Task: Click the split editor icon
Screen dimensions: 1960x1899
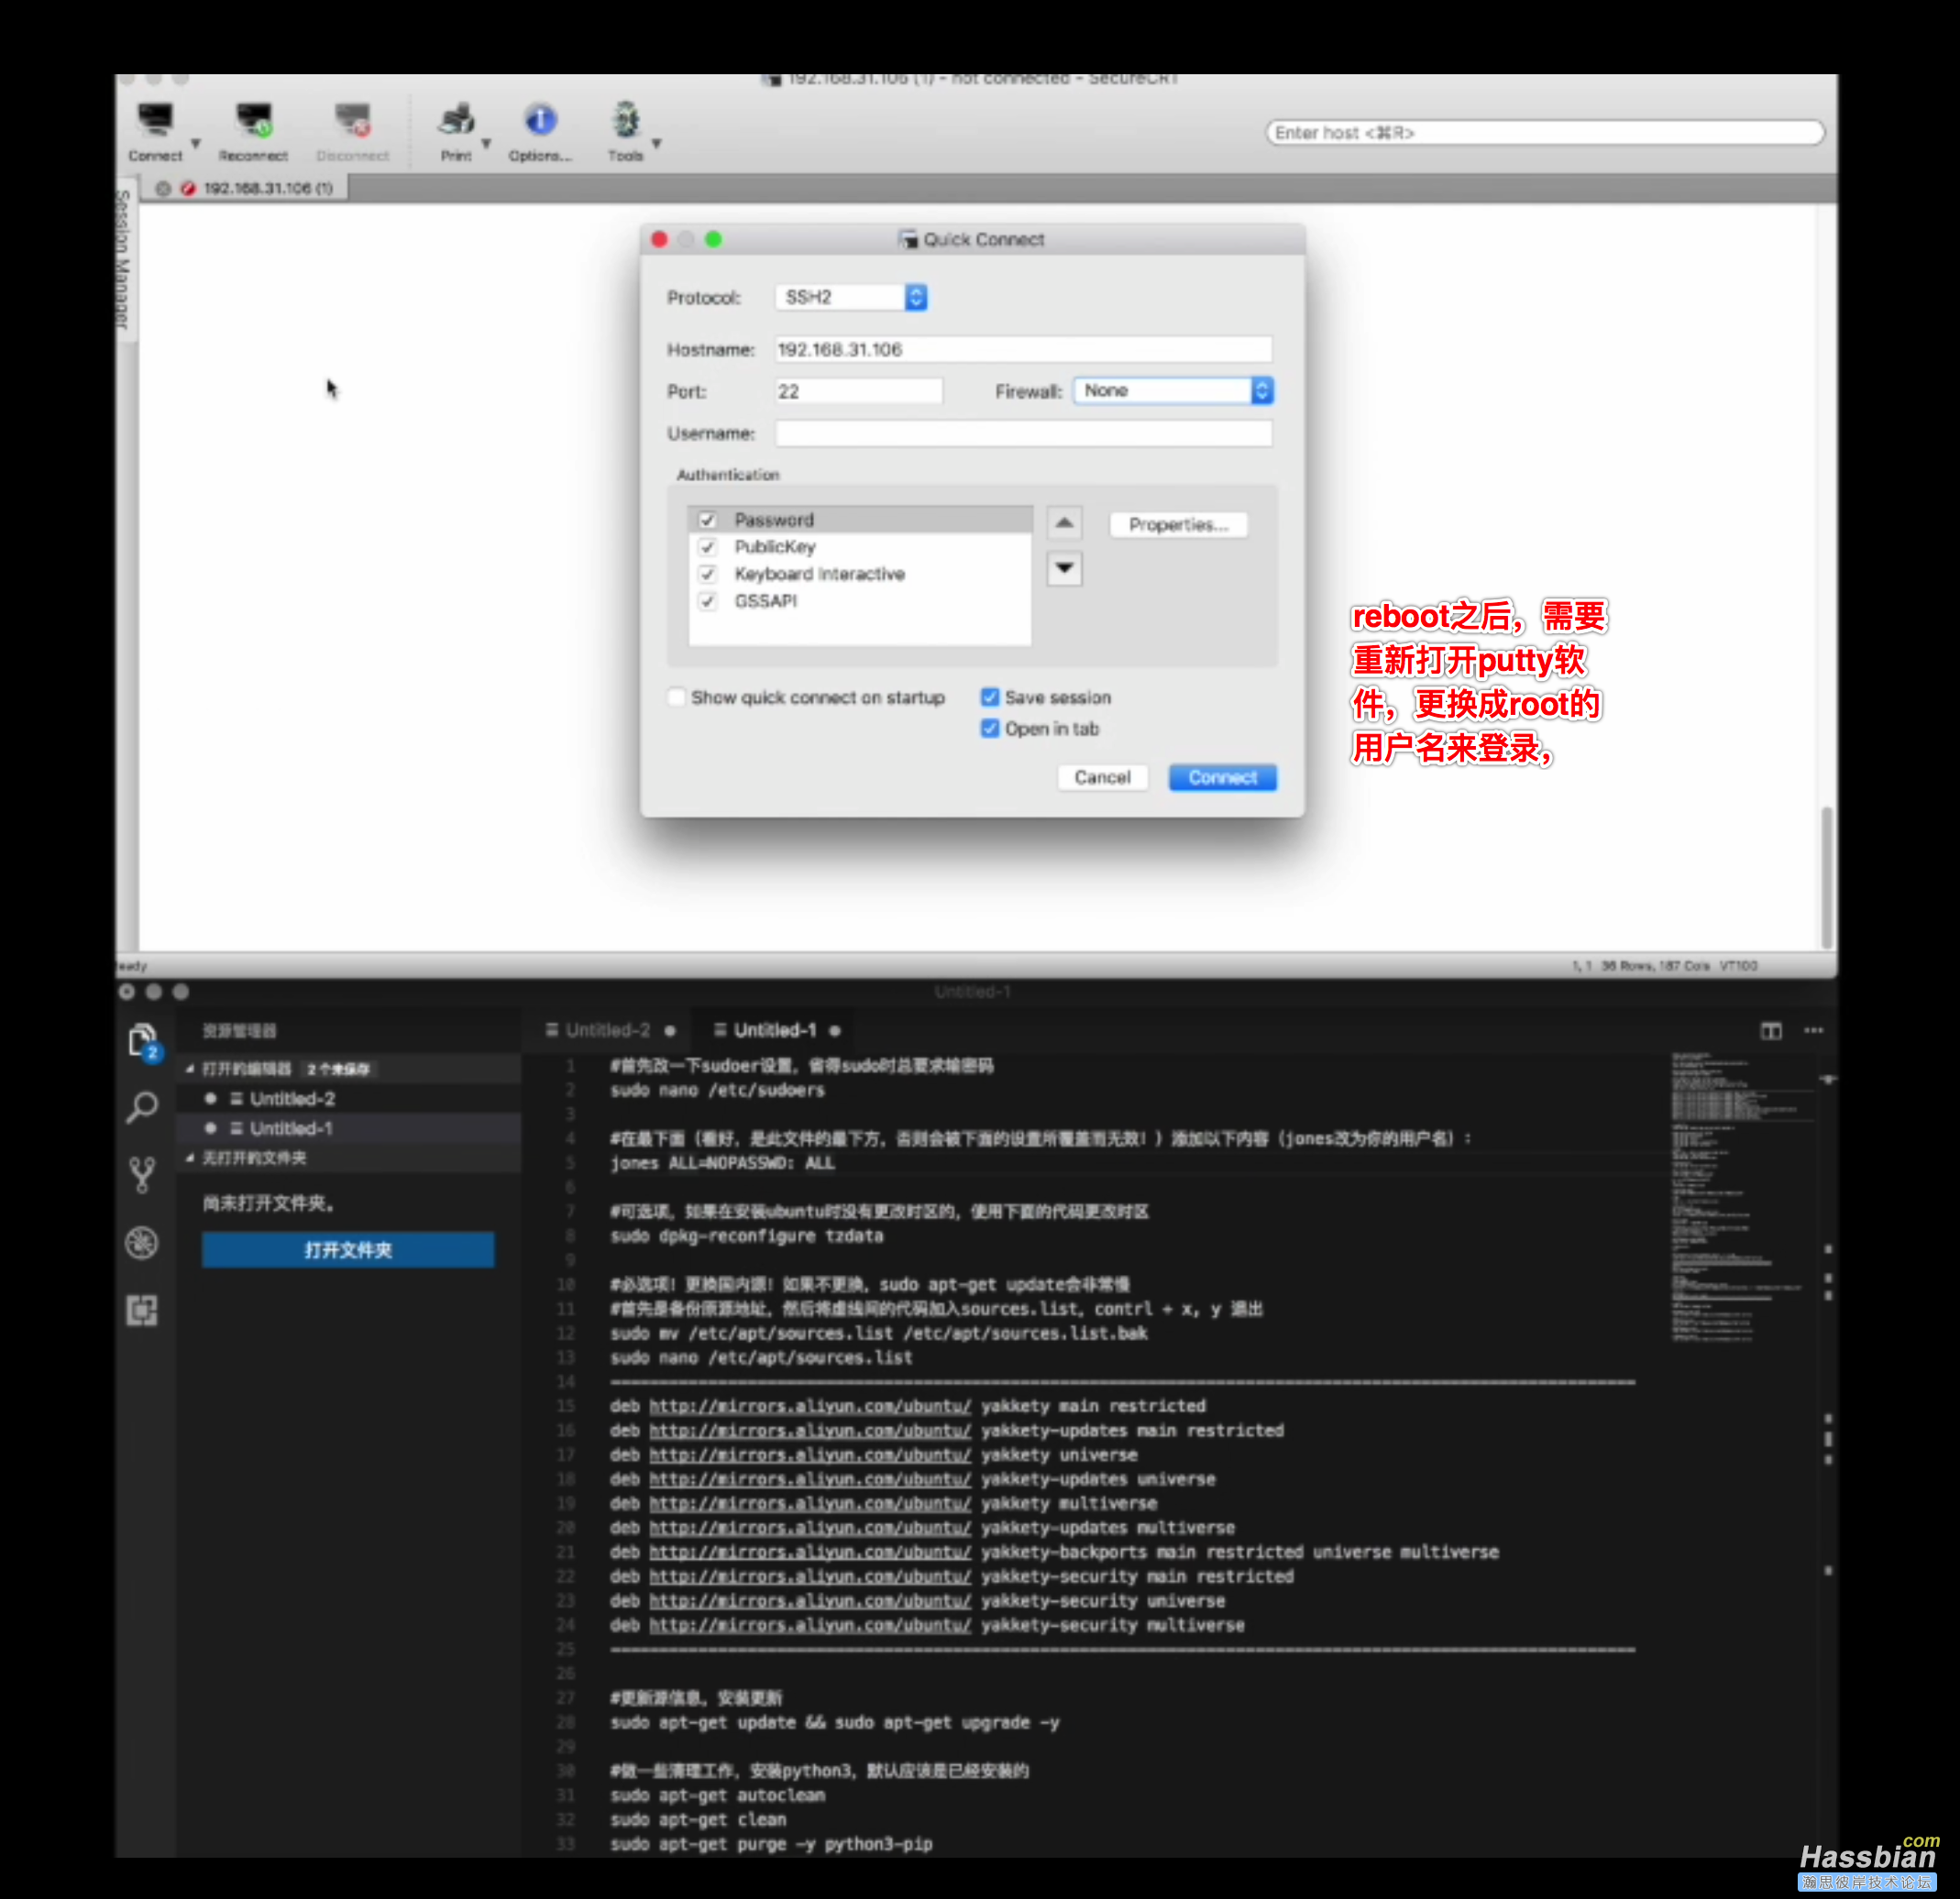Action: coord(1771,1031)
